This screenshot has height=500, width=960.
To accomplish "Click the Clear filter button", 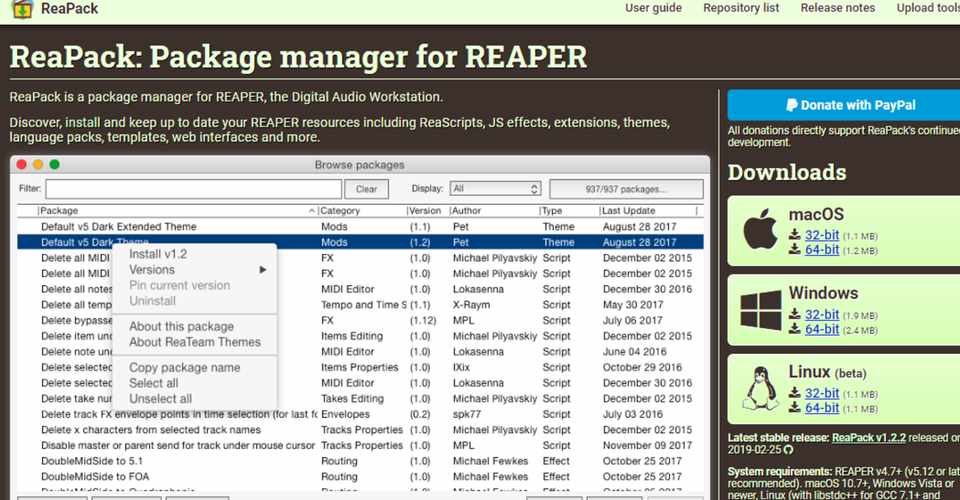I will [x=366, y=189].
